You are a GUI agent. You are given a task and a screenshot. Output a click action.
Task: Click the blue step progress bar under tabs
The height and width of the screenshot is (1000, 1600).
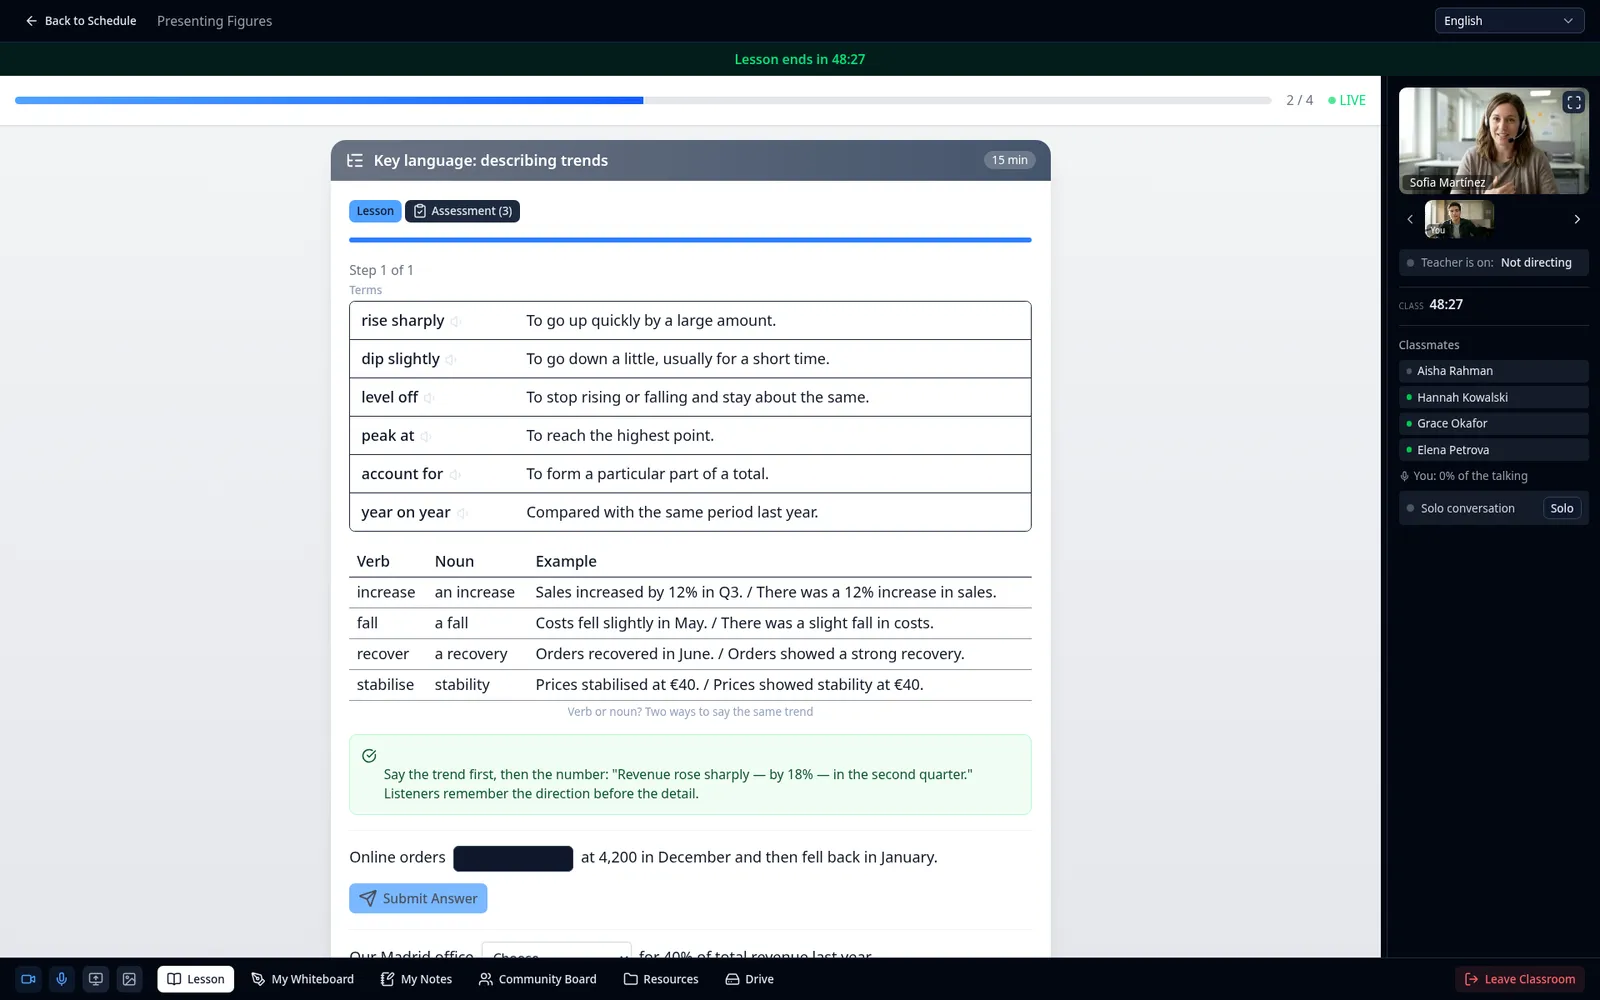coord(690,240)
